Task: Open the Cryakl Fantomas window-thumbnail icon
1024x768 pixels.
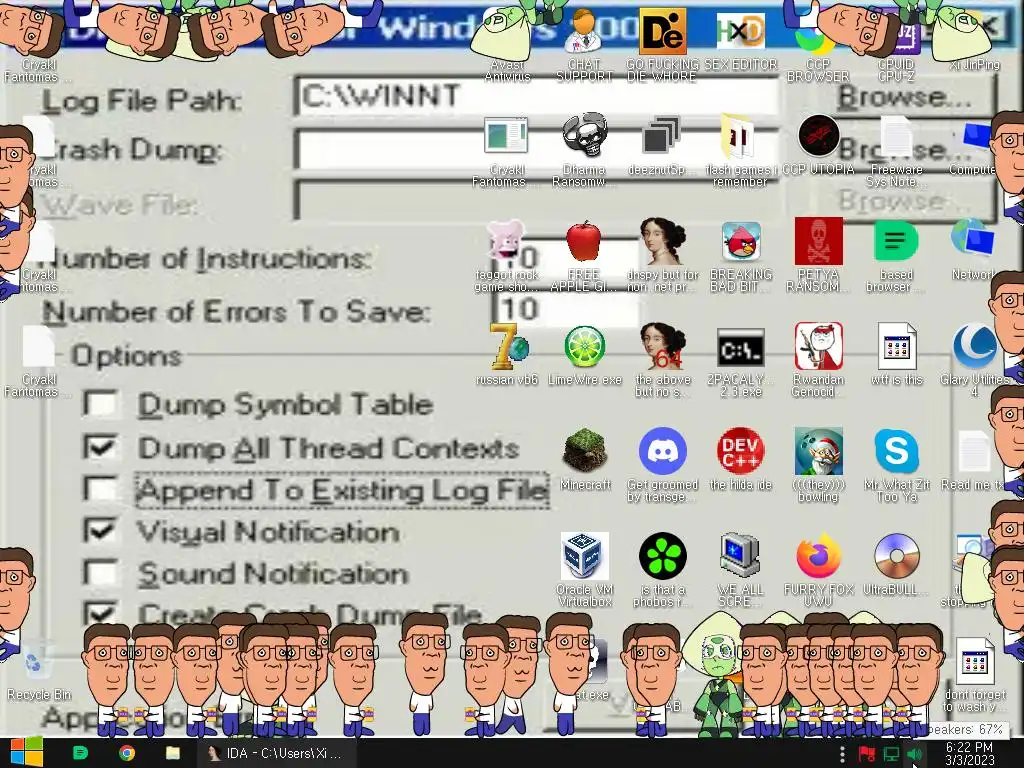Action: [x=506, y=136]
